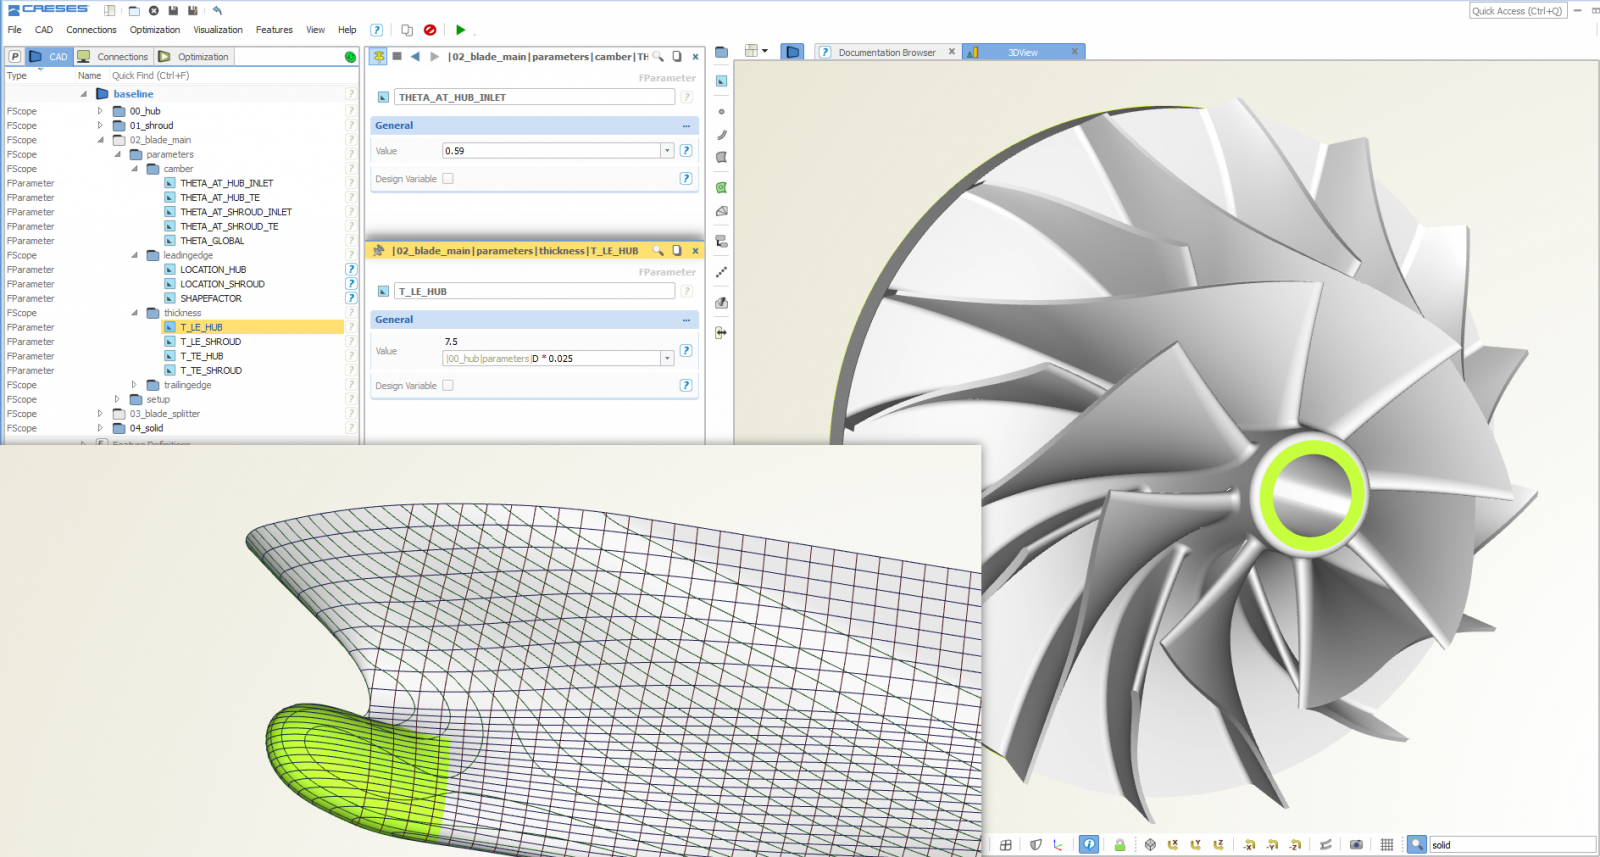Collapse the baseline scope in tree
This screenshot has height=857, width=1600.
(x=84, y=94)
